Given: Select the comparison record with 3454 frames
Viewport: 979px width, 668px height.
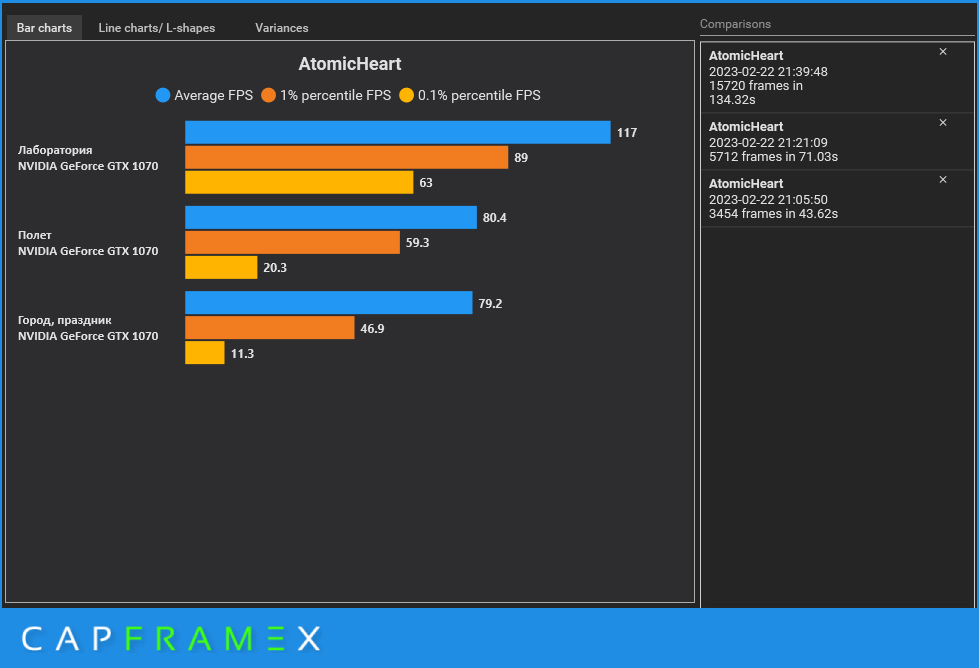Looking at the screenshot, I should (837, 199).
